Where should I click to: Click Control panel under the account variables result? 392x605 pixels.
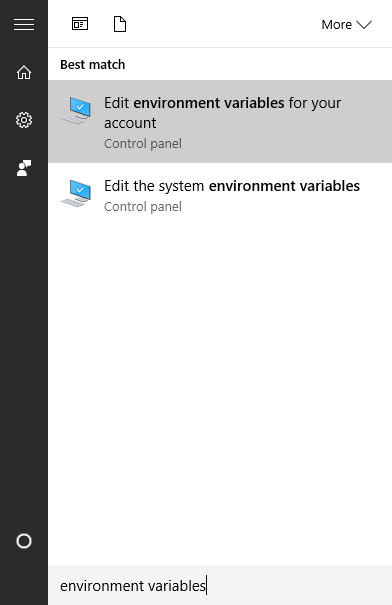click(143, 144)
